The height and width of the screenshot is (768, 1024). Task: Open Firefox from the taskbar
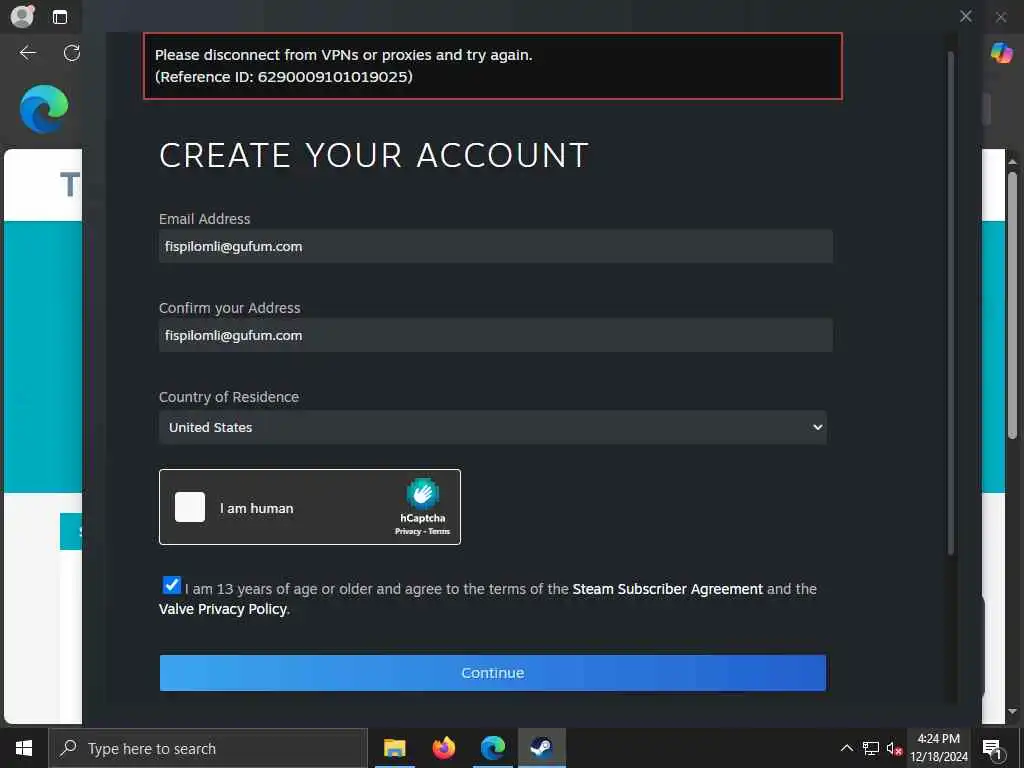(x=443, y=748)
